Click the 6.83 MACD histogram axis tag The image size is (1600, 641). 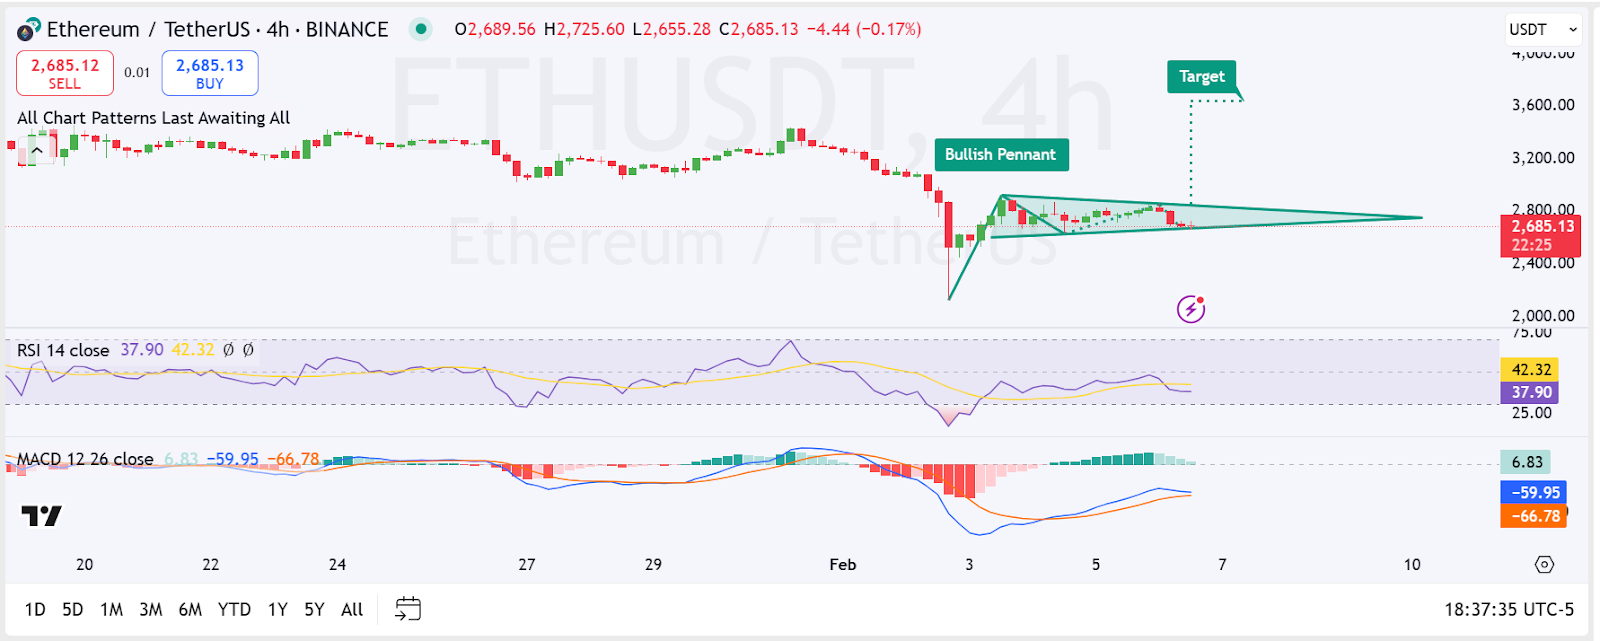point(1526,462)
